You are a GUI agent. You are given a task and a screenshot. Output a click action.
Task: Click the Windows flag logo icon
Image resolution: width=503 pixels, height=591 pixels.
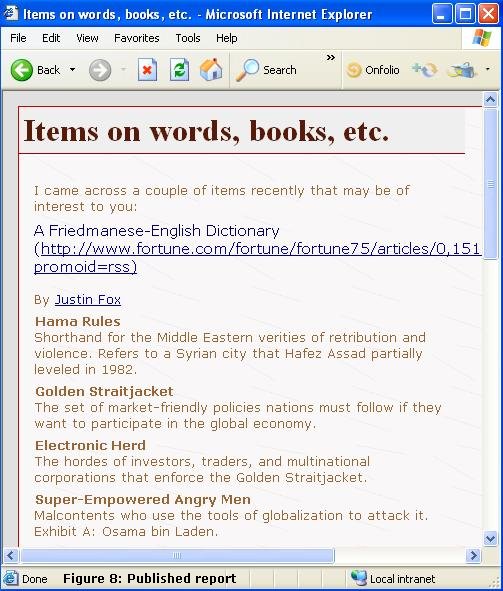(x=482, y=38)
